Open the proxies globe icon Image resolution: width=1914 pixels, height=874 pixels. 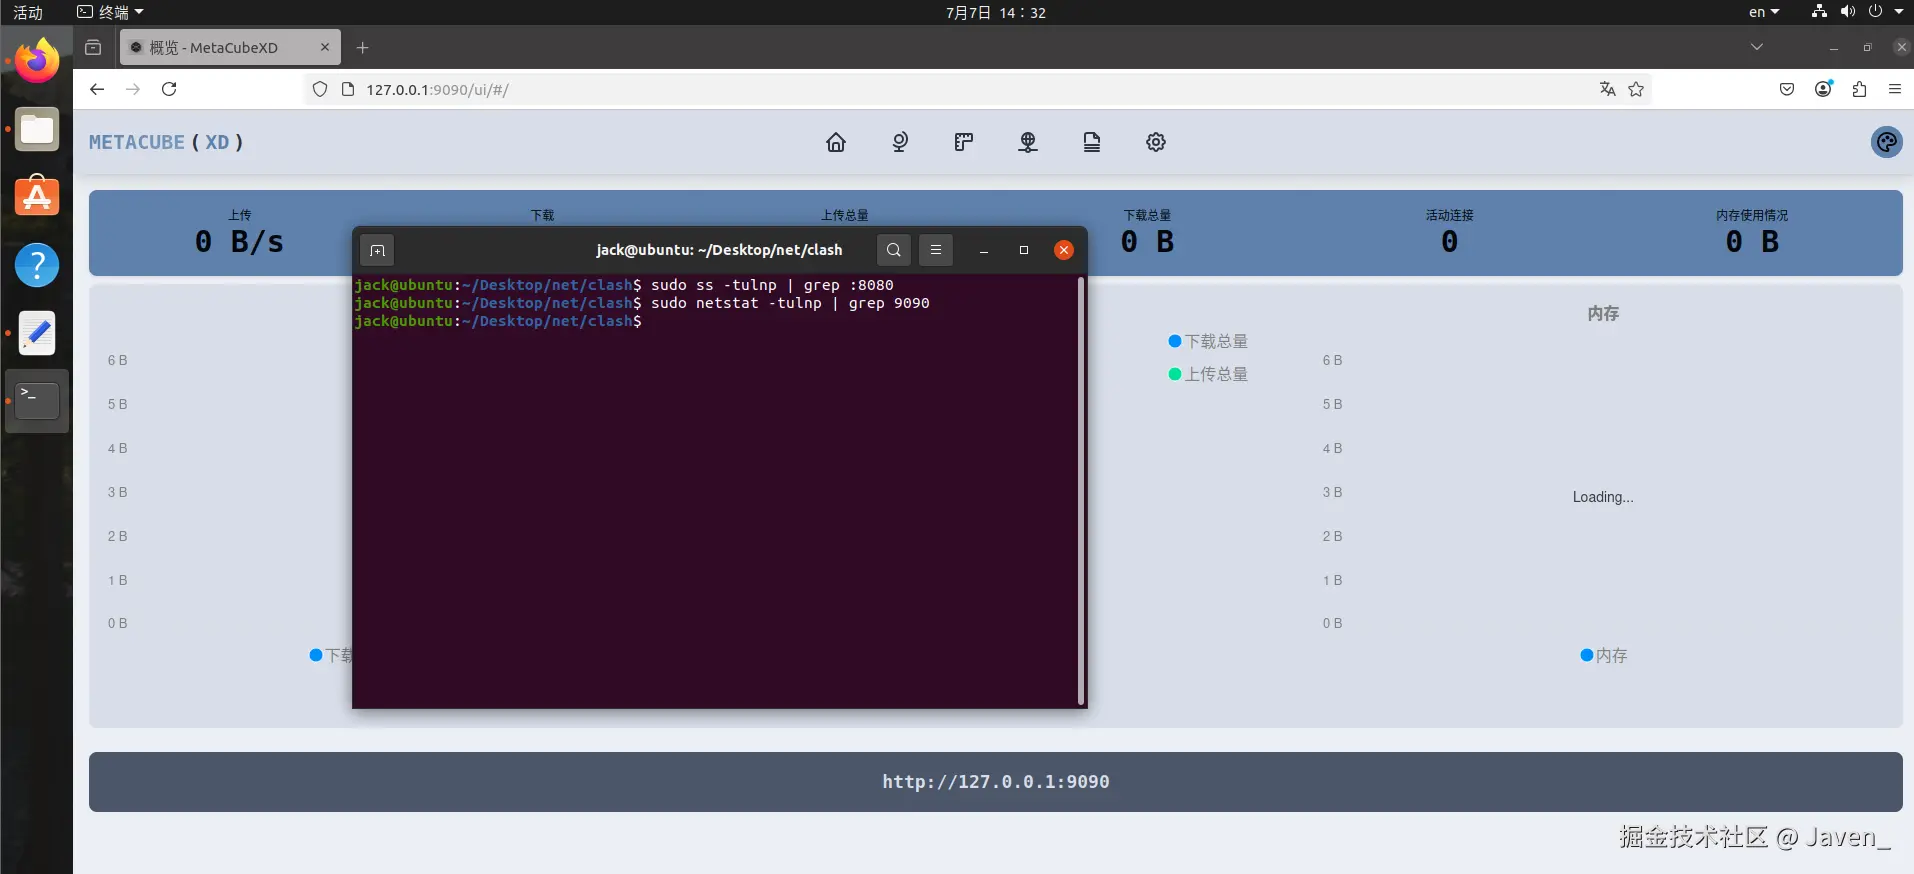pos(900,142)
